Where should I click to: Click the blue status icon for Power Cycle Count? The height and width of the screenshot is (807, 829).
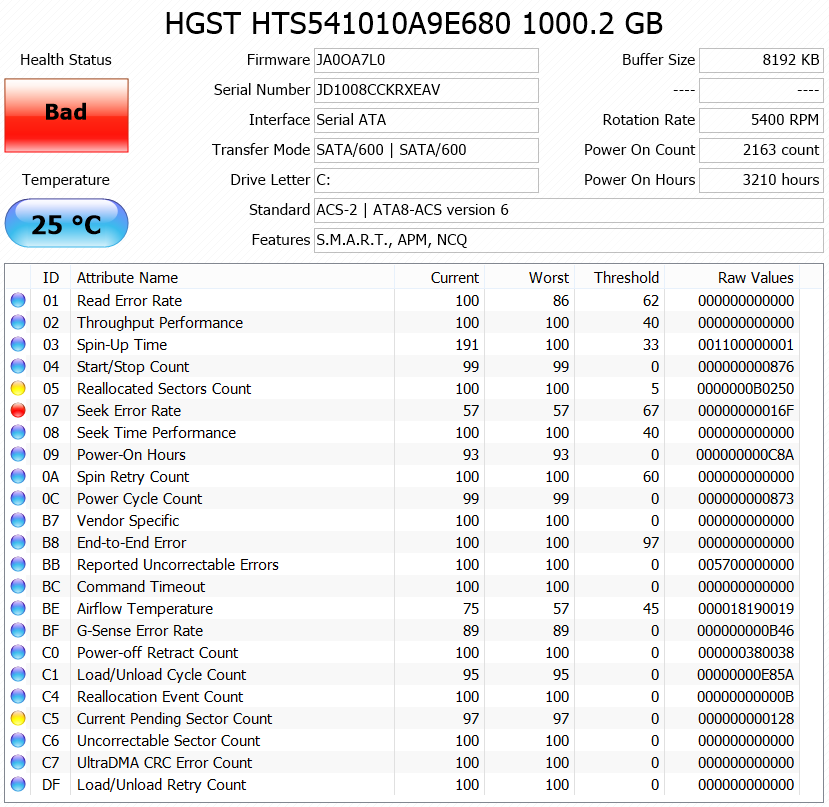tap(18, 499)
